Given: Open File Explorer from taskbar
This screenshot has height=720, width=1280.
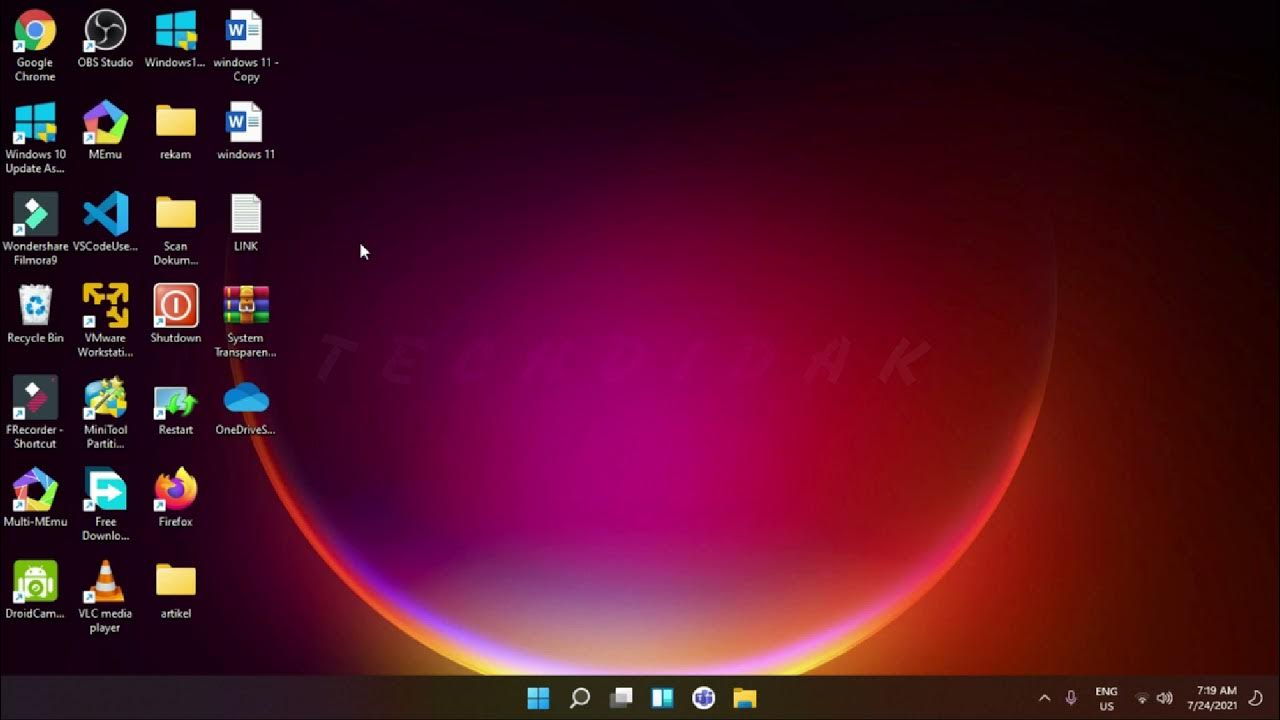Looking at the screenshot, I should pyautogui.click(x=745, y=698).
